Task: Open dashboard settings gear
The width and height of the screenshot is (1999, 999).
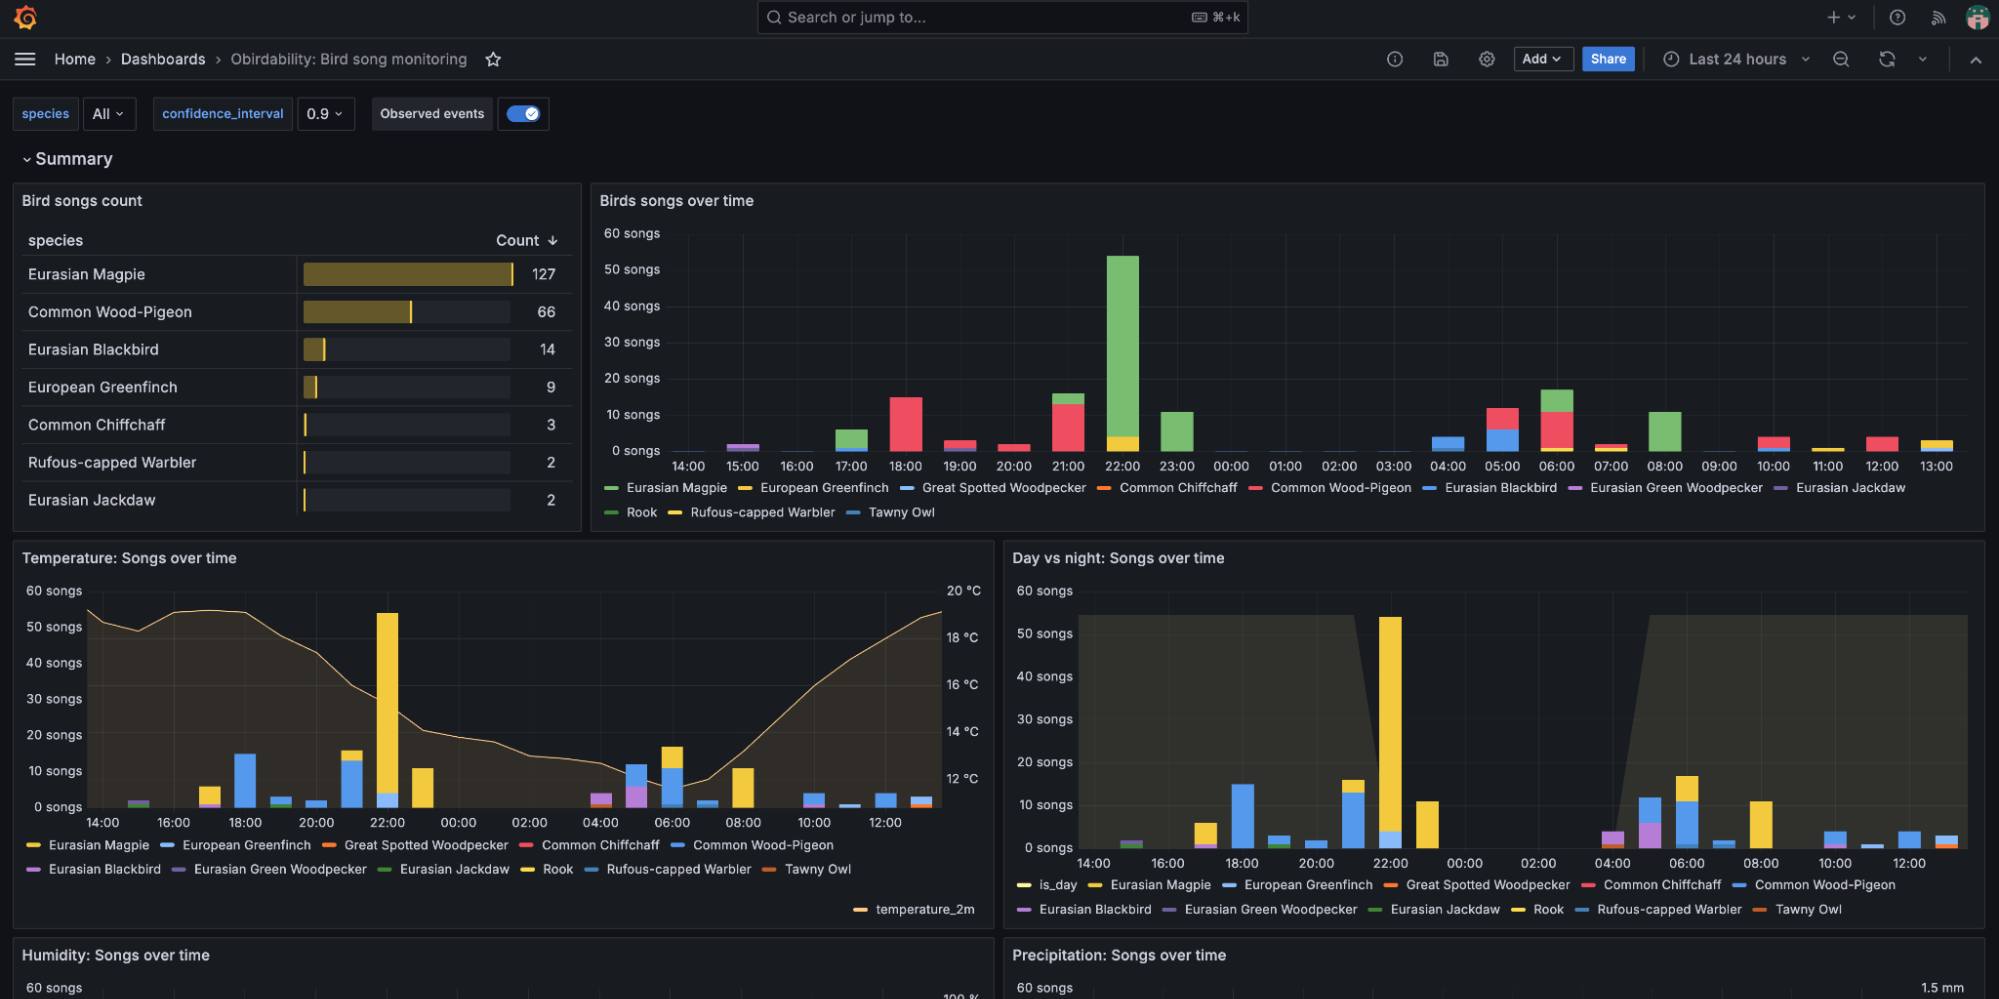Action: pyautogui.click(x=1486, y=59)
